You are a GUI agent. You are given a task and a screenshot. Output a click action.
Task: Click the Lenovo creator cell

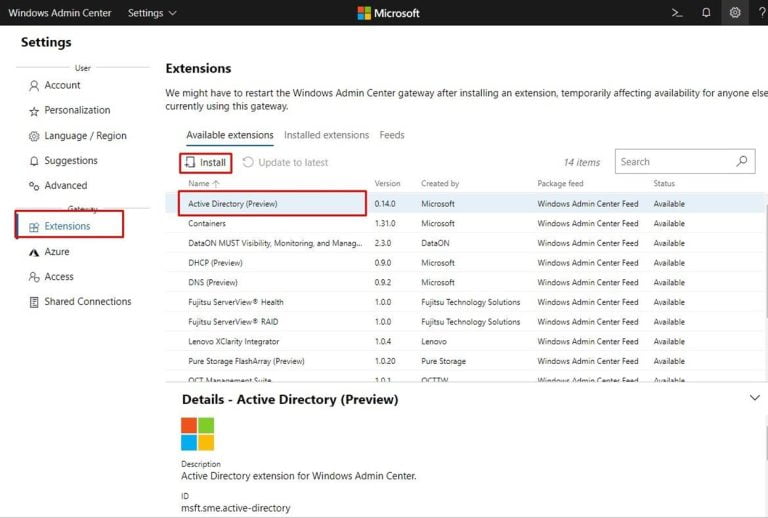[433, 341]
